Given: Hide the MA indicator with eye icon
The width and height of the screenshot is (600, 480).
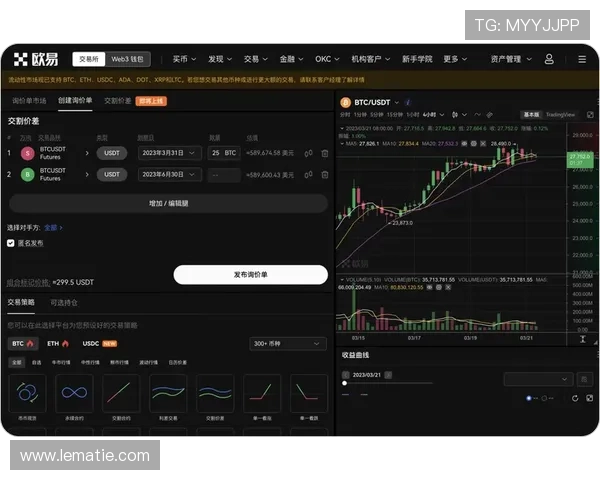Looking at the screenshot, I should [x=464, y=144].
